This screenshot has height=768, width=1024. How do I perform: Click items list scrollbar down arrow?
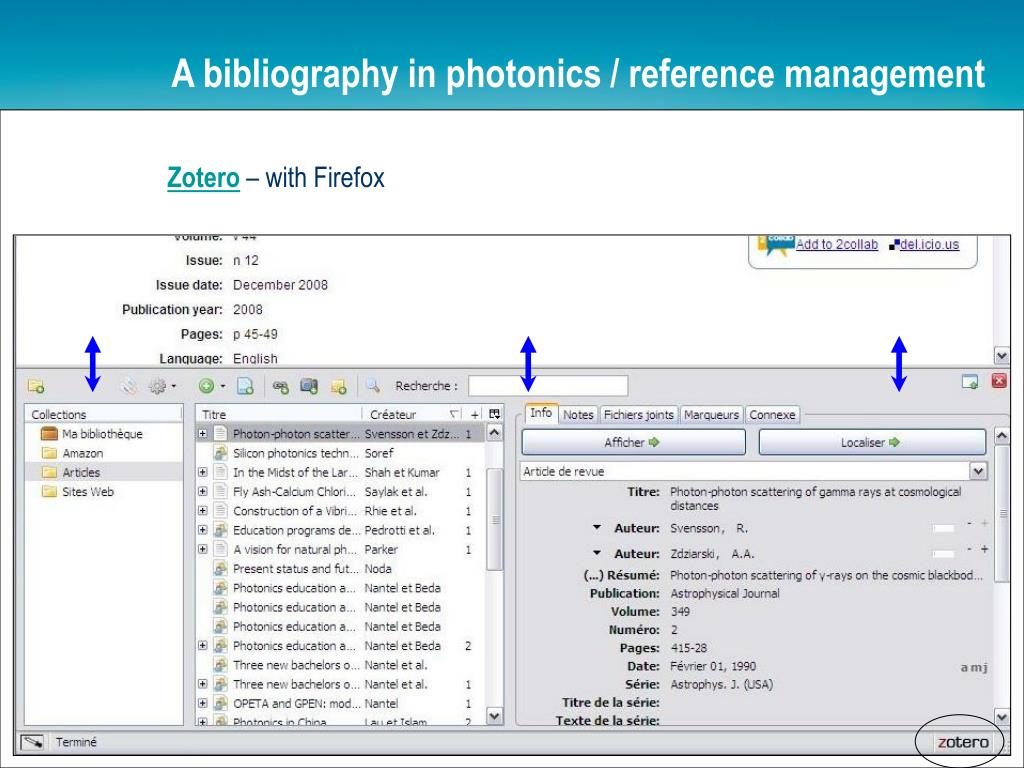click(494, 716)
